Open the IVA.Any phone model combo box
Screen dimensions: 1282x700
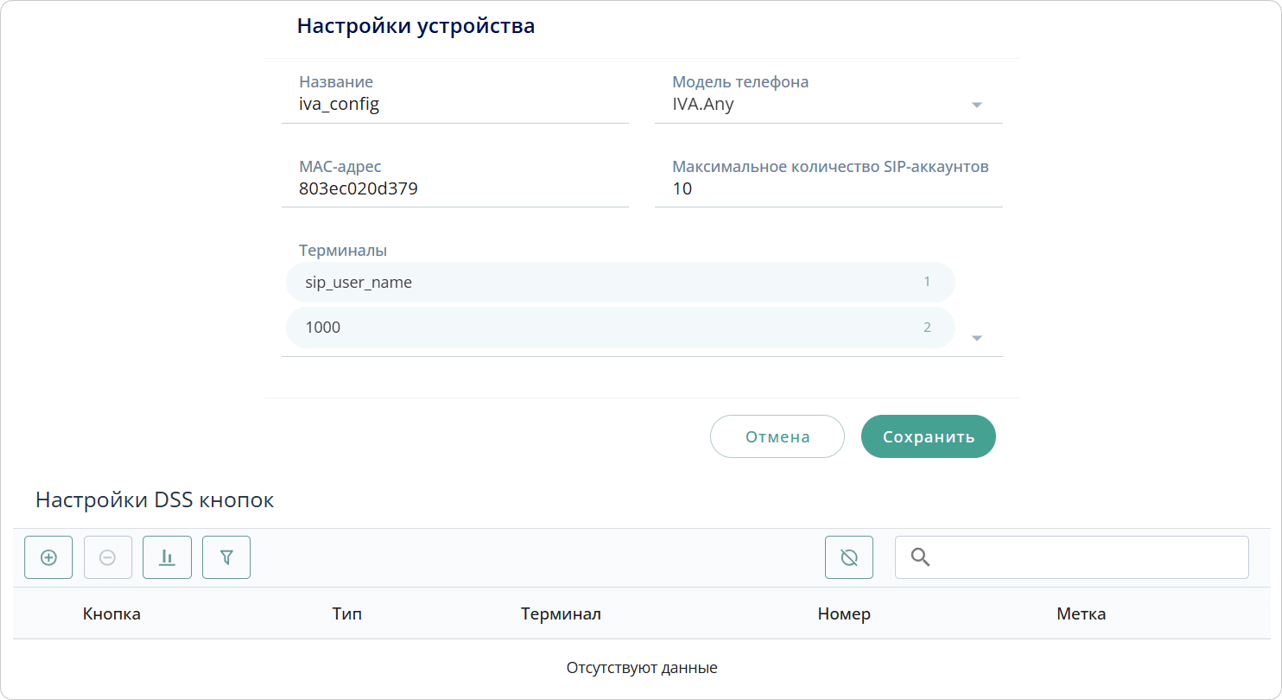815,104
